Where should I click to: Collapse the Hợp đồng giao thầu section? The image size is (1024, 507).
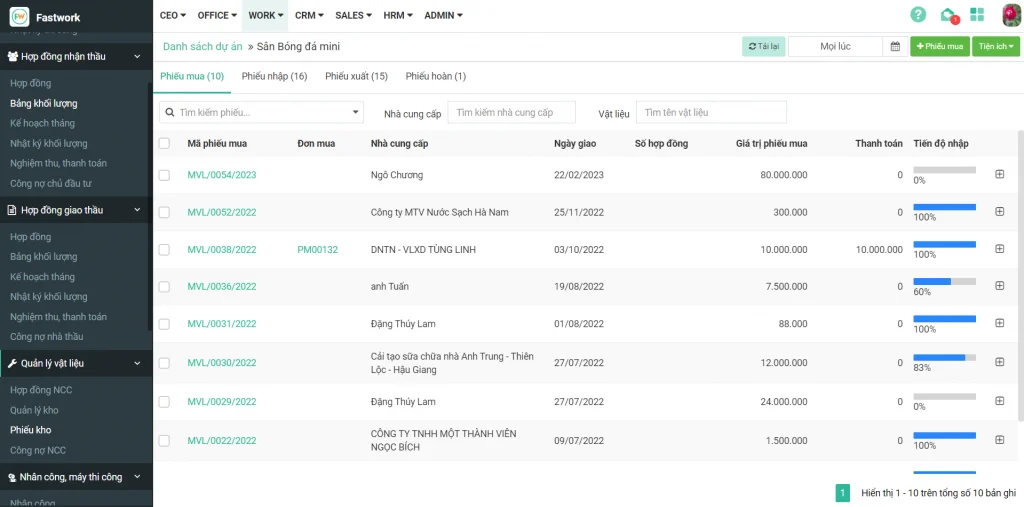point(138,210)
